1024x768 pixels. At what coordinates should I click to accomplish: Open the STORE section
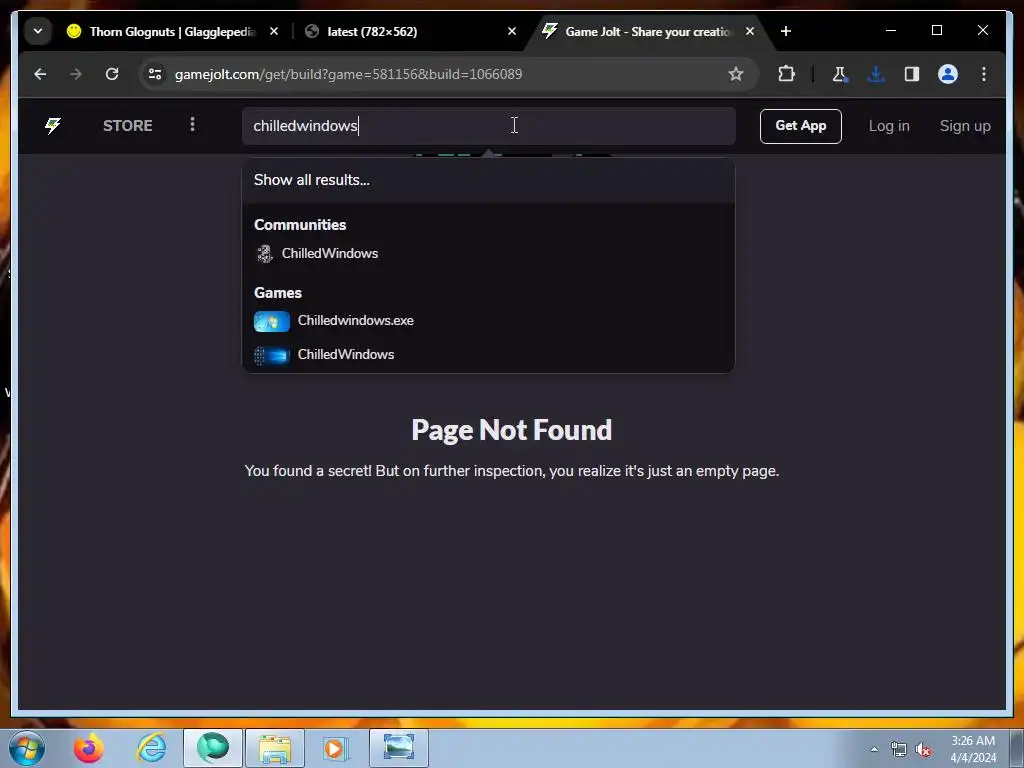(x=127, y=125)
